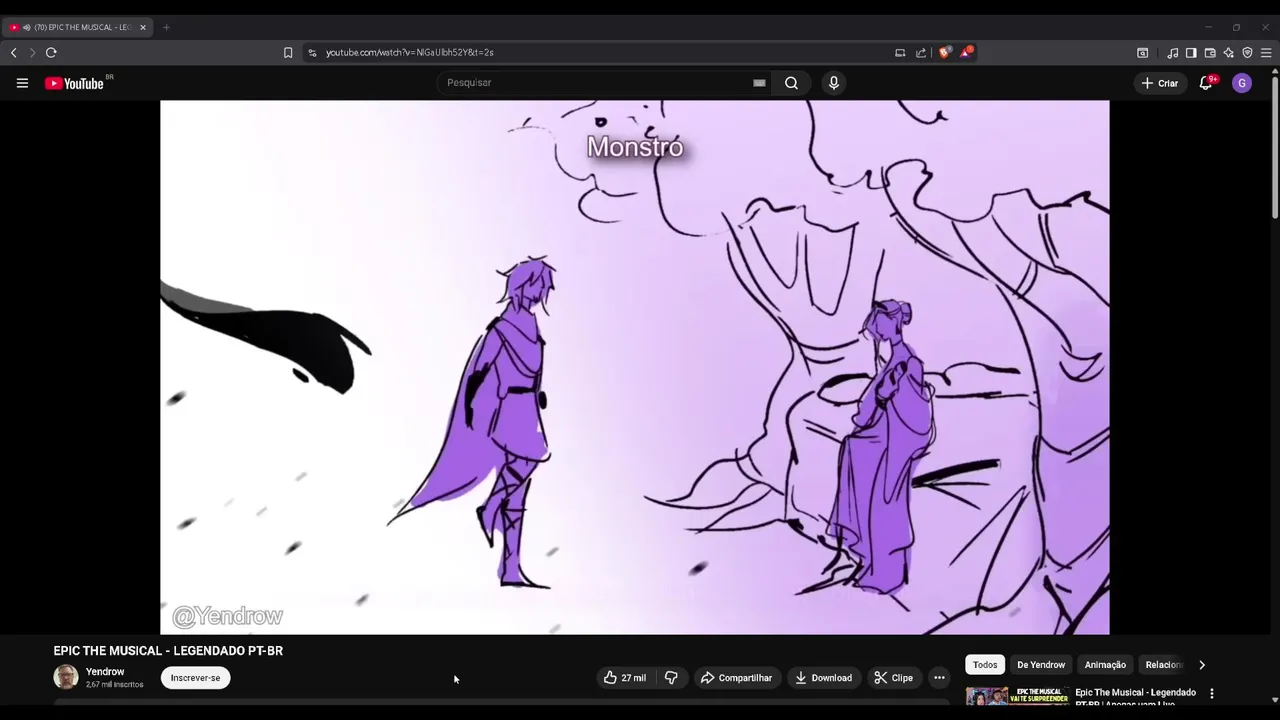
Task: Open Brave Rewards triangle icon
Action: pyautogui.click(x=966, y=52)
